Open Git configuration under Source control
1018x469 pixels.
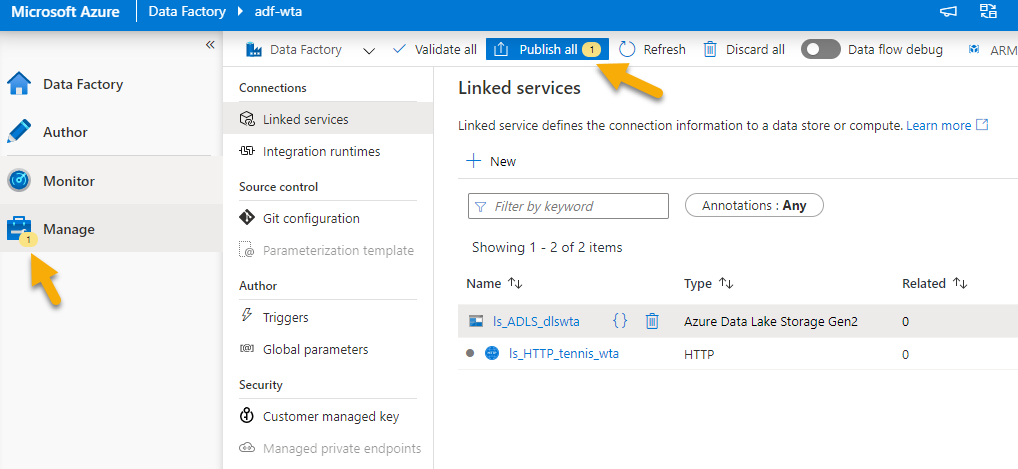pos(310,218)
